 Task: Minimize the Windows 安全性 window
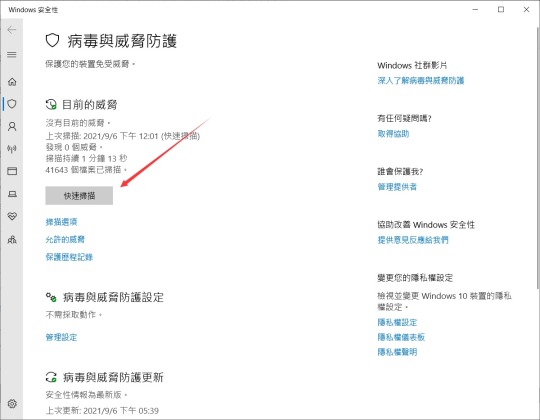(x=475, y=9)
